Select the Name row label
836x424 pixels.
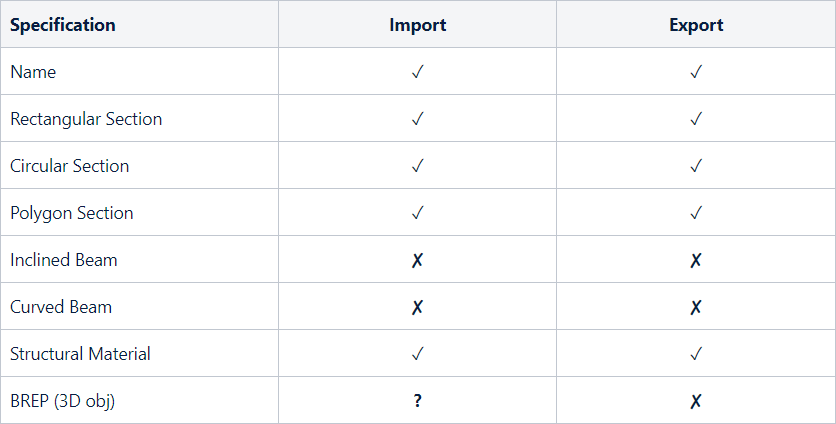33,72
